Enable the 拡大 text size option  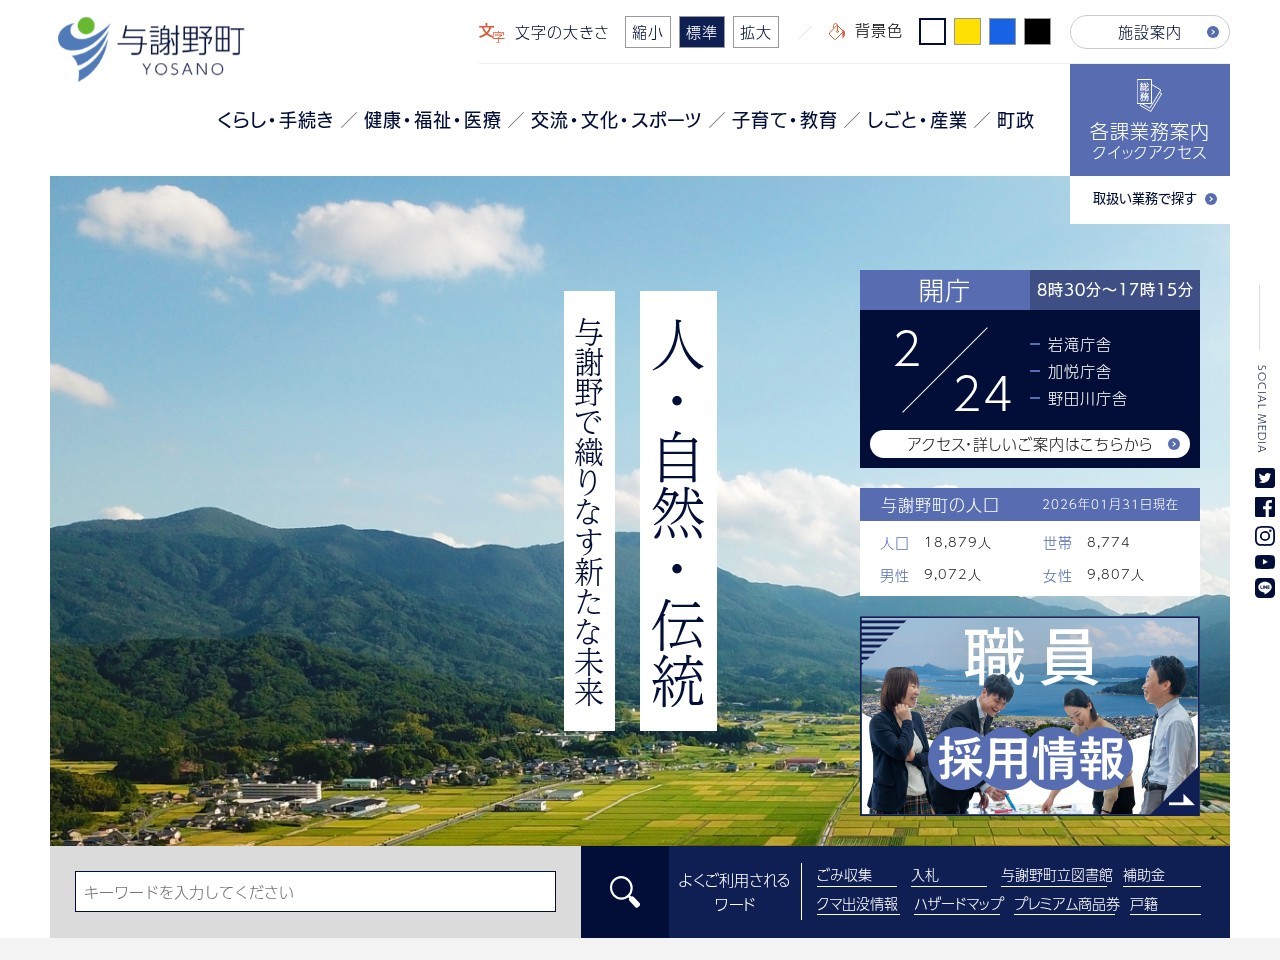[755, 32]
